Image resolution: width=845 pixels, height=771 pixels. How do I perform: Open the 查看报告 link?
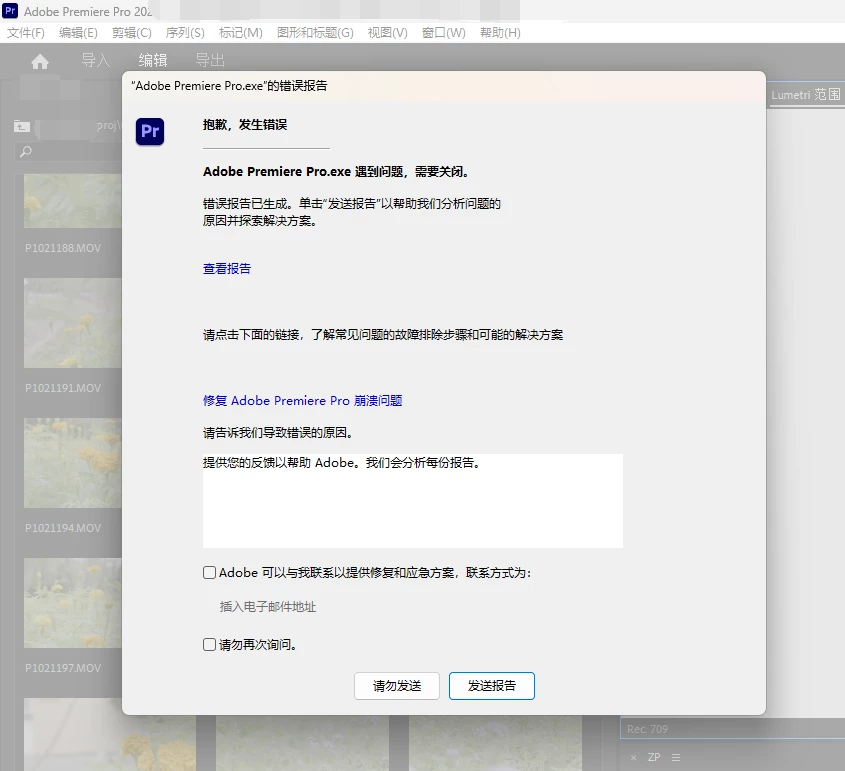pos(227,268)
